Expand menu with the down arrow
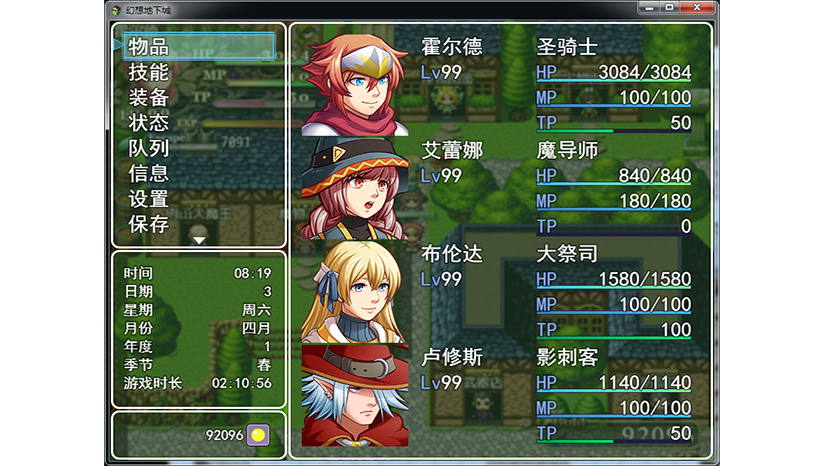824x466 pixels. coord(199,240)
